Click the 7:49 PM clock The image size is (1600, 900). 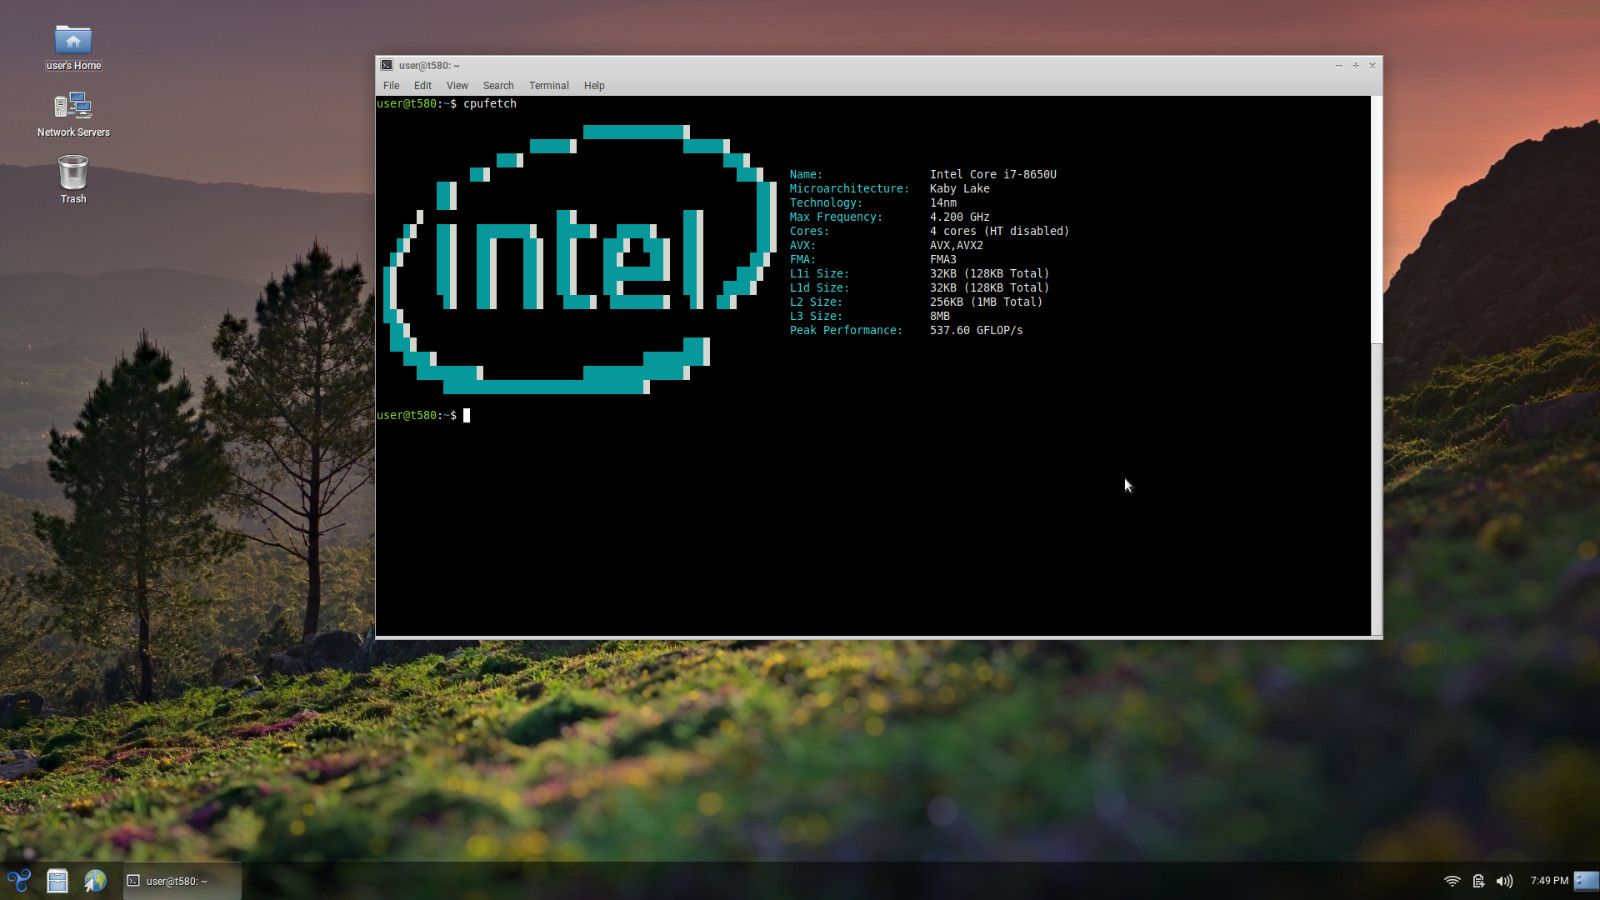click(1549, 881)
